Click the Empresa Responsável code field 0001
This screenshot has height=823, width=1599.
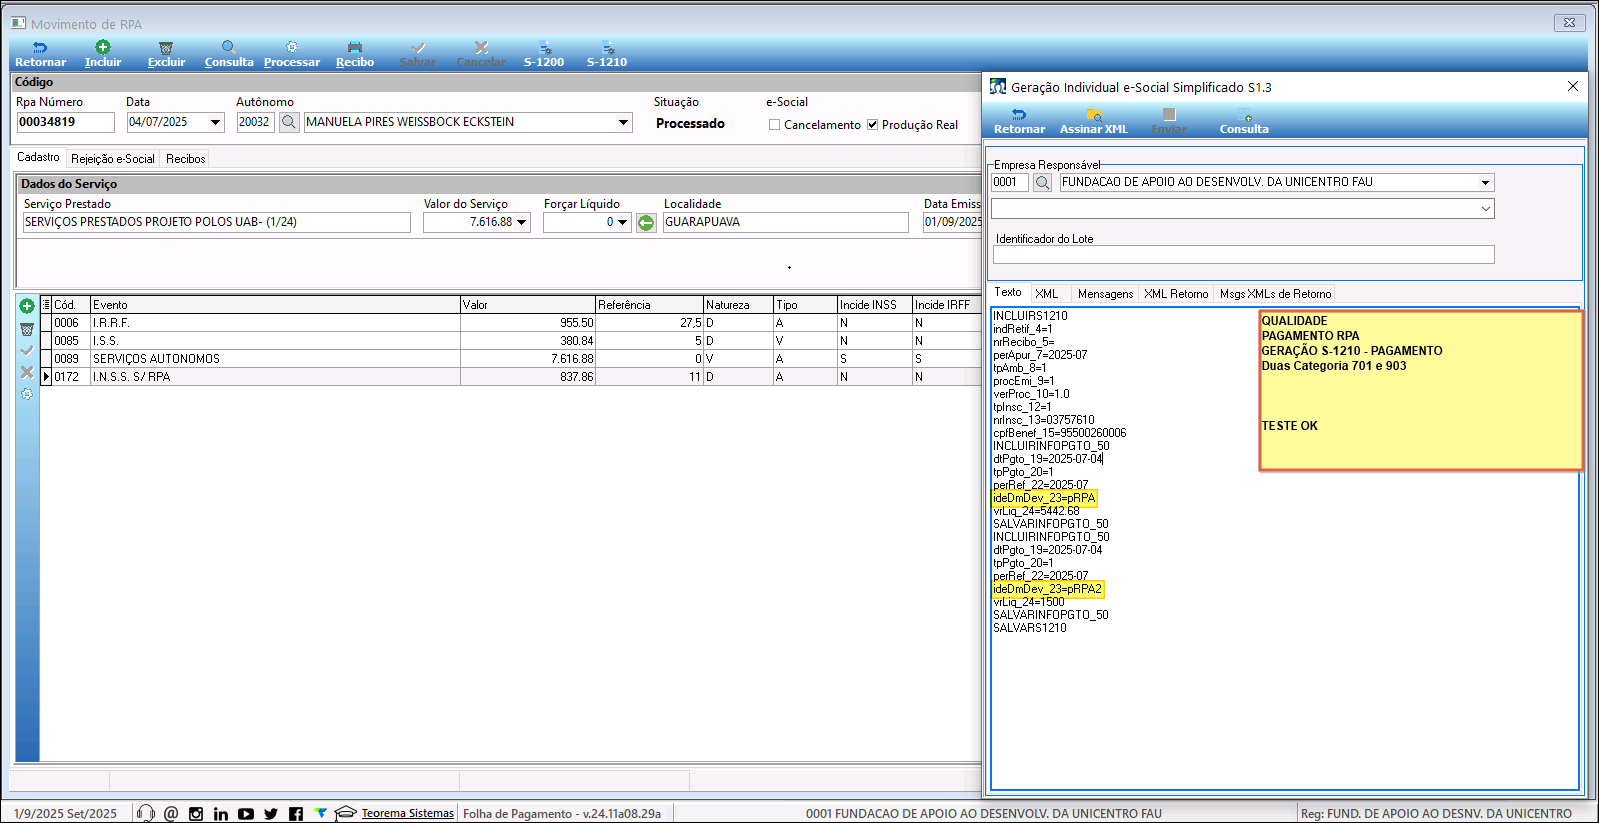pos(1009,182)
